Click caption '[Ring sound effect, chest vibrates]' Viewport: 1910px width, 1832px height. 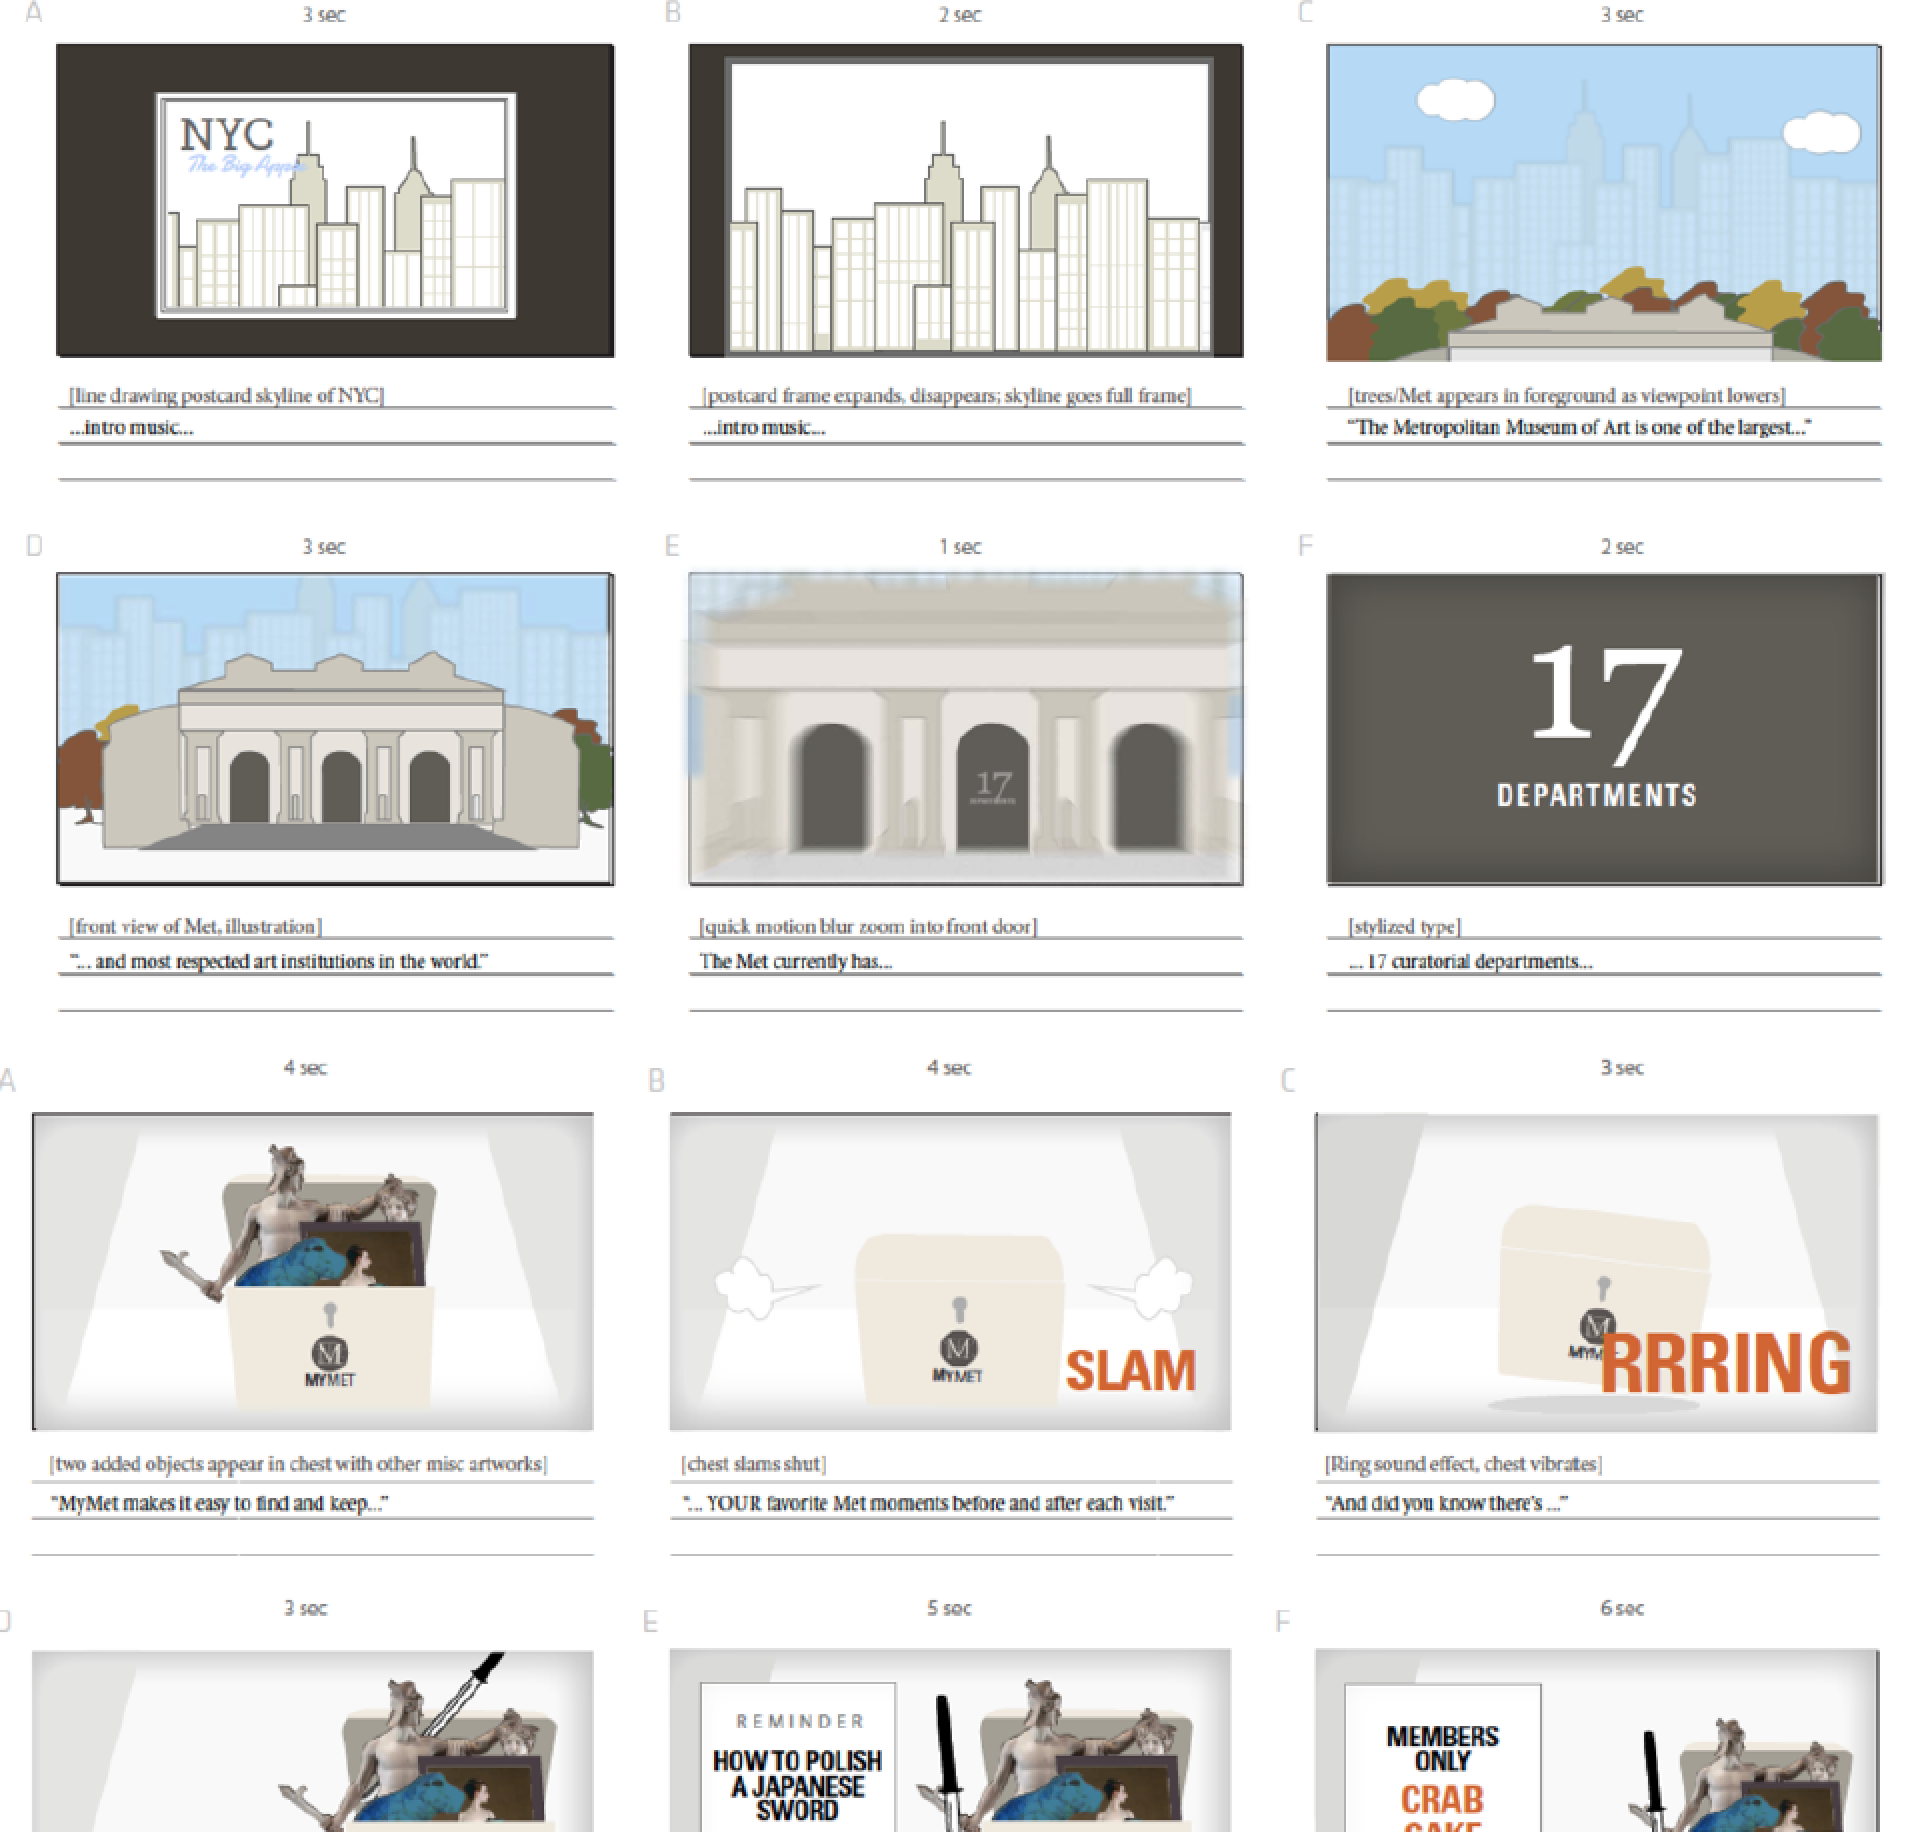pos(1463,1464)
